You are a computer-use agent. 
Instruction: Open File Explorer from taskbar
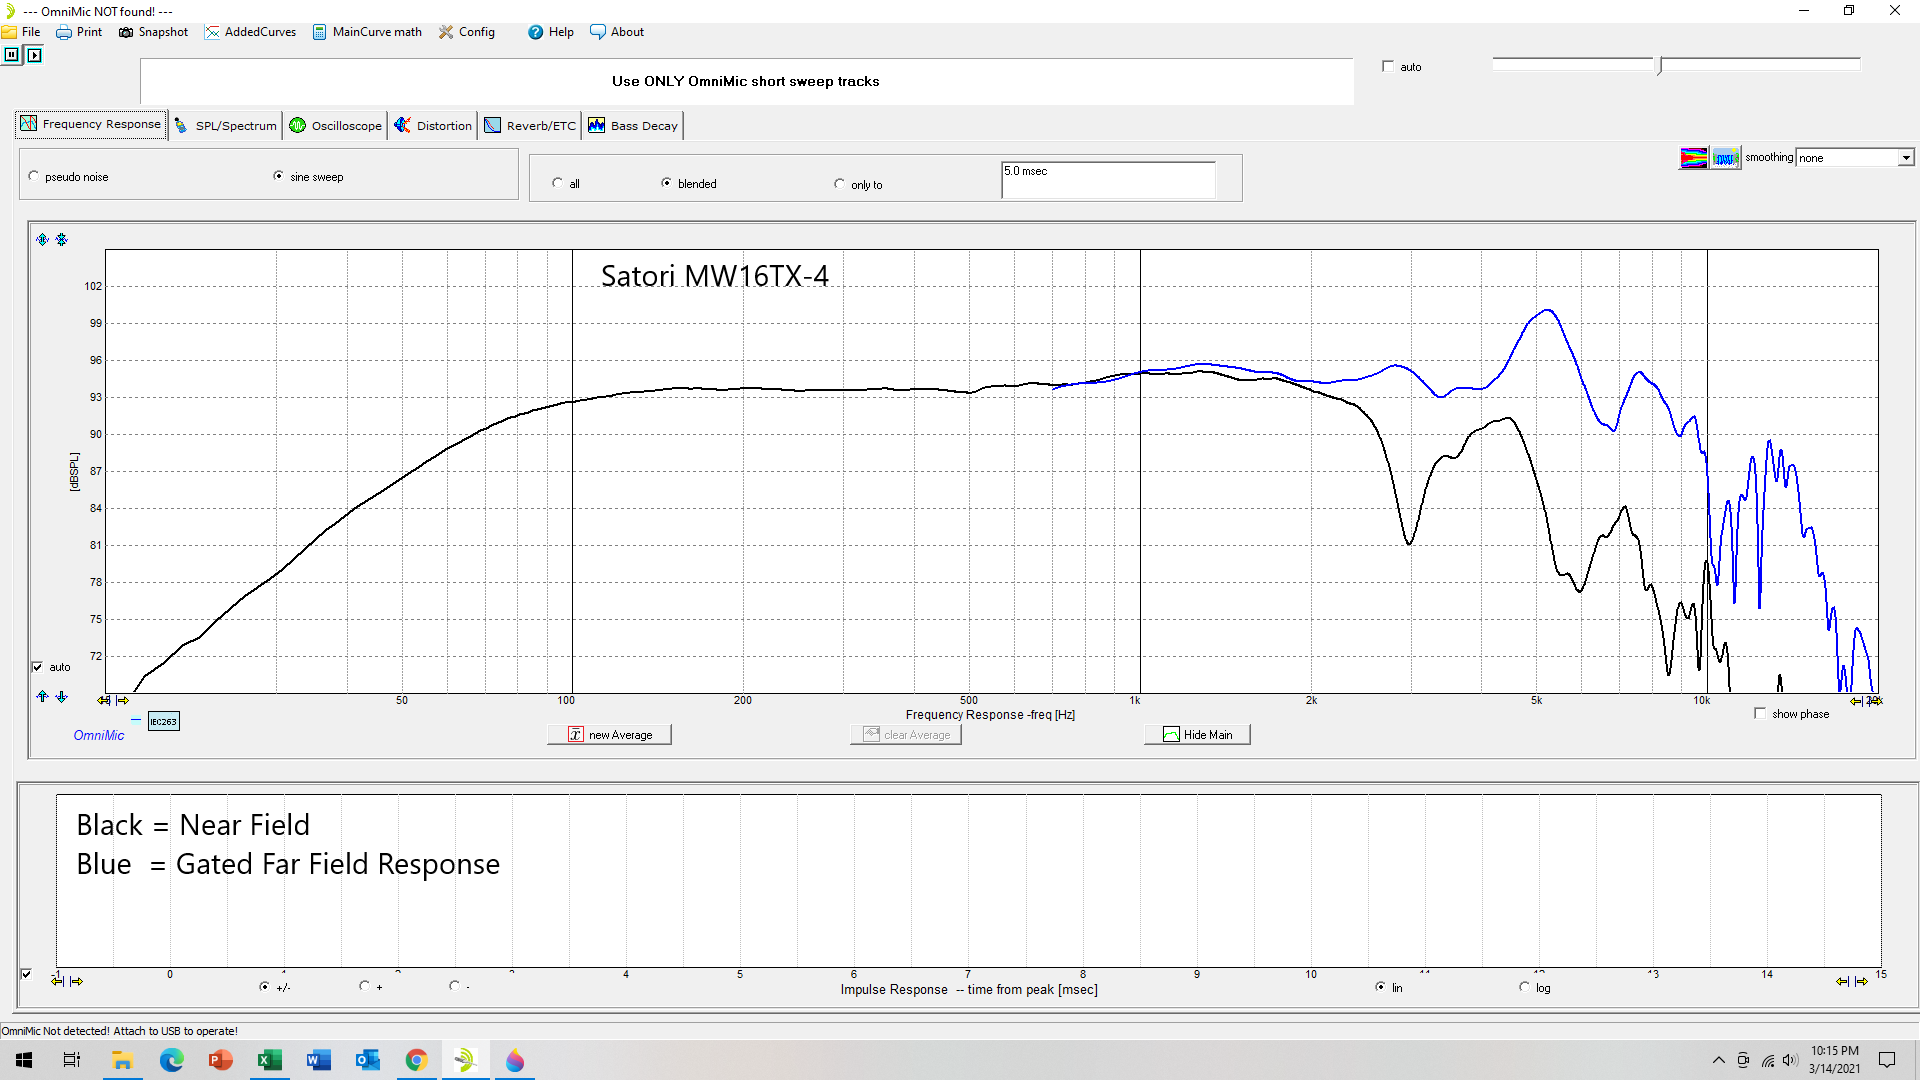(122, 1060)
